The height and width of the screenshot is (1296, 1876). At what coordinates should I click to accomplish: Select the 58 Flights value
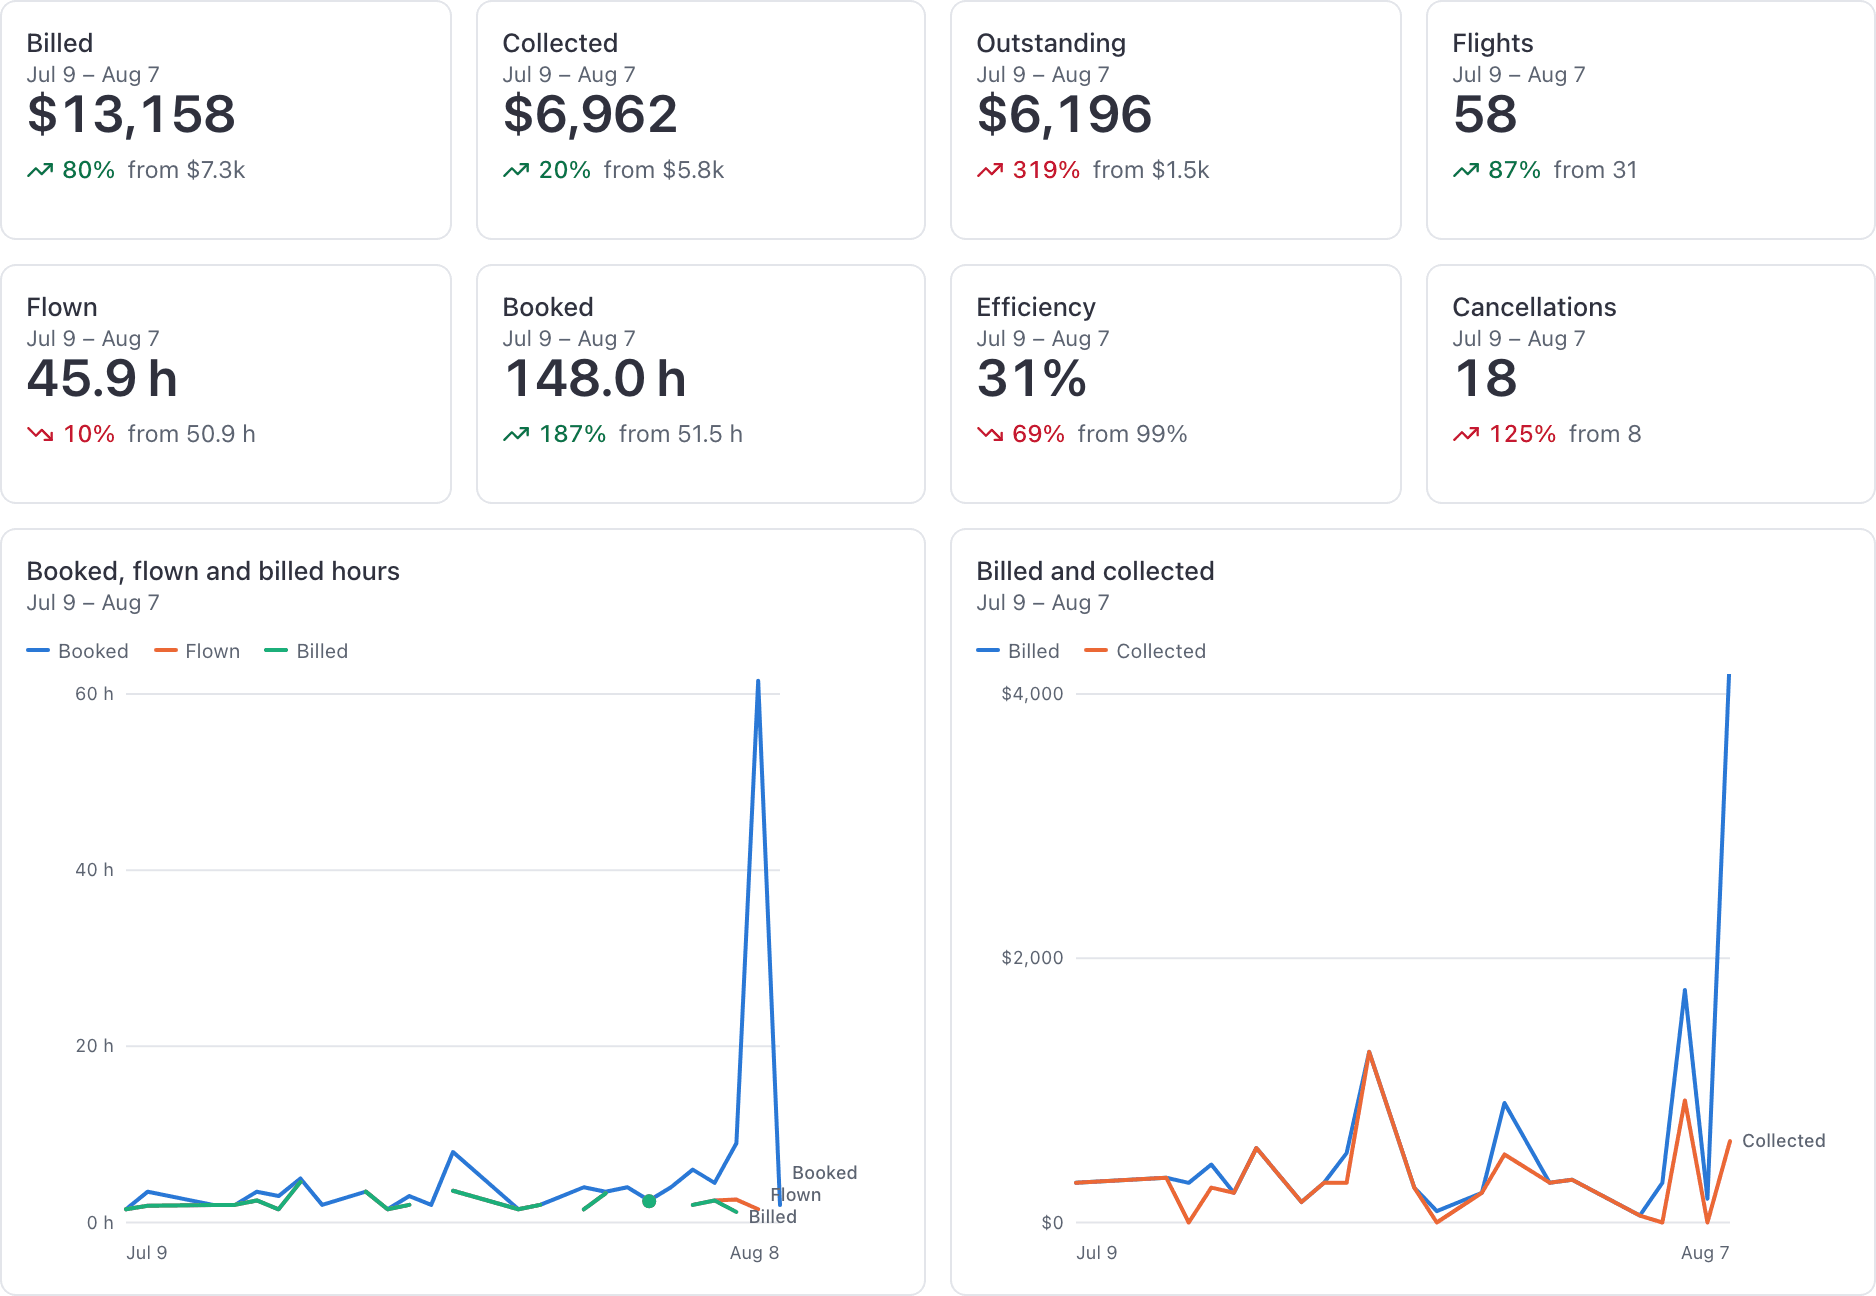[x=1485, y=114]
